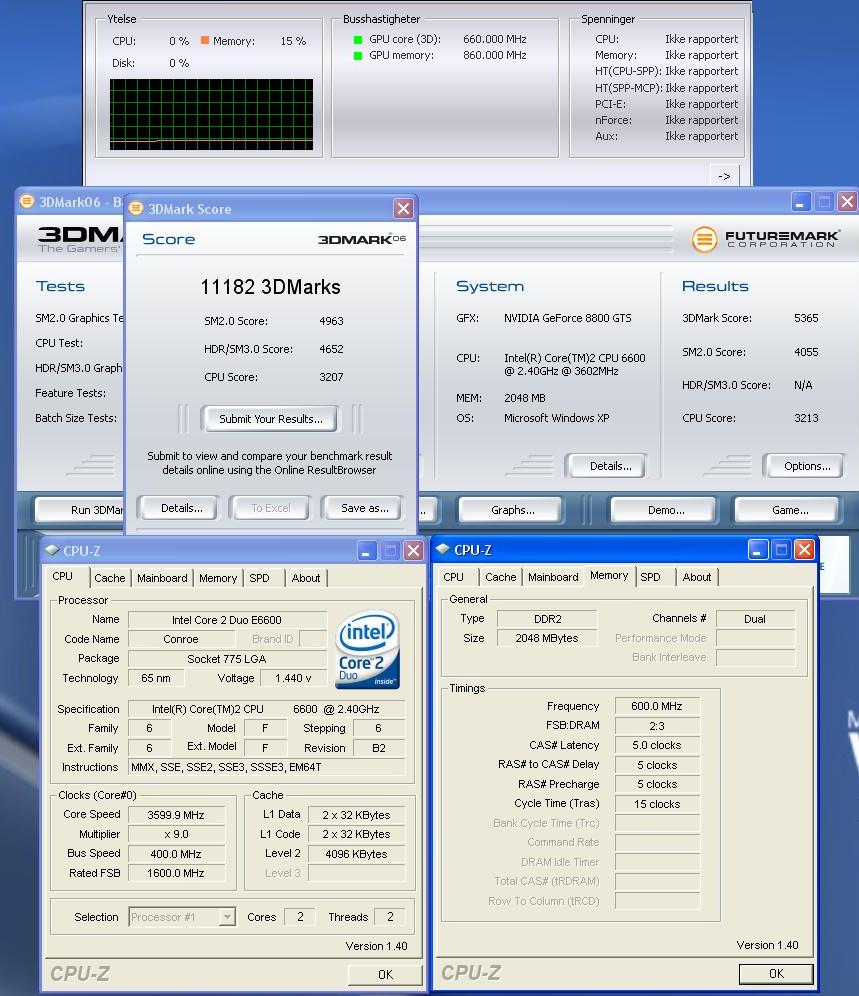Switch to Cache tab in right CPU-Z window
Viewport: 859px width, 996px height.
click(x=501, y=577)
